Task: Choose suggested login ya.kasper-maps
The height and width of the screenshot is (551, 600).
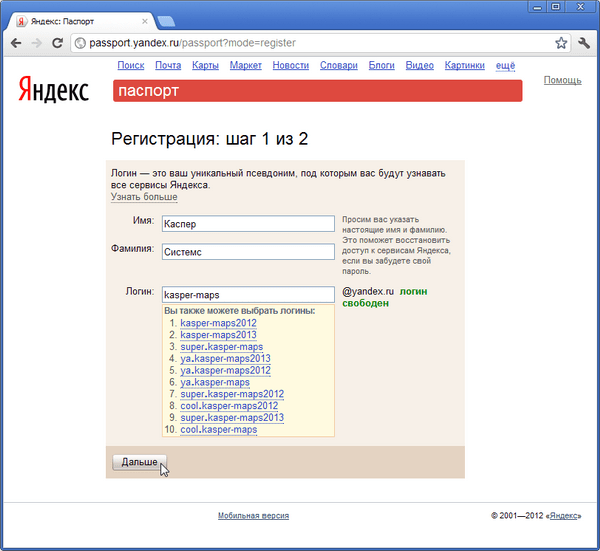Action: click(215, 382)
